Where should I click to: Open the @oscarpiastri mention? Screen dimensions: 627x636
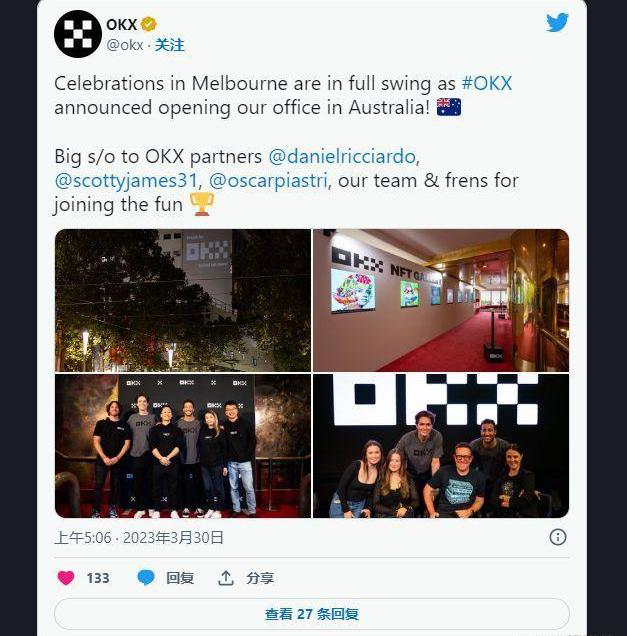pyautogui.click(x=268, y=181)
